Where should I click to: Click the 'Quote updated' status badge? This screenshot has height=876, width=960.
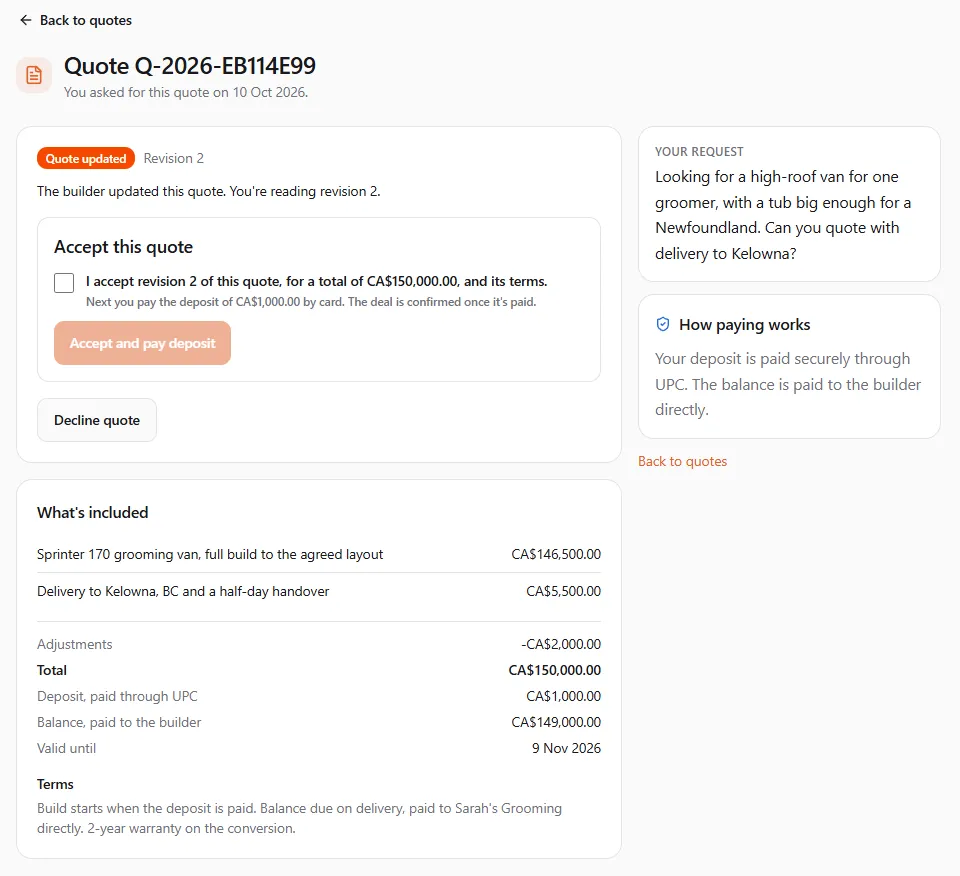pos(86,159)
